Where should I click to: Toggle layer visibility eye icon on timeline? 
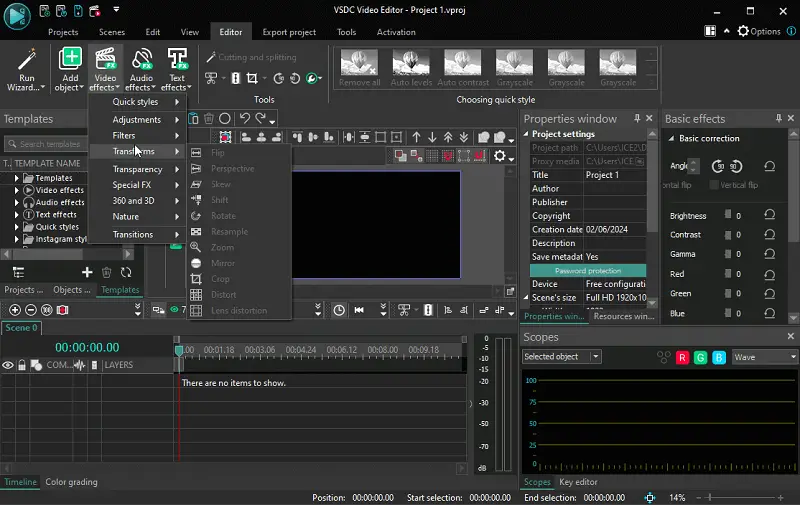click(8, 365)
